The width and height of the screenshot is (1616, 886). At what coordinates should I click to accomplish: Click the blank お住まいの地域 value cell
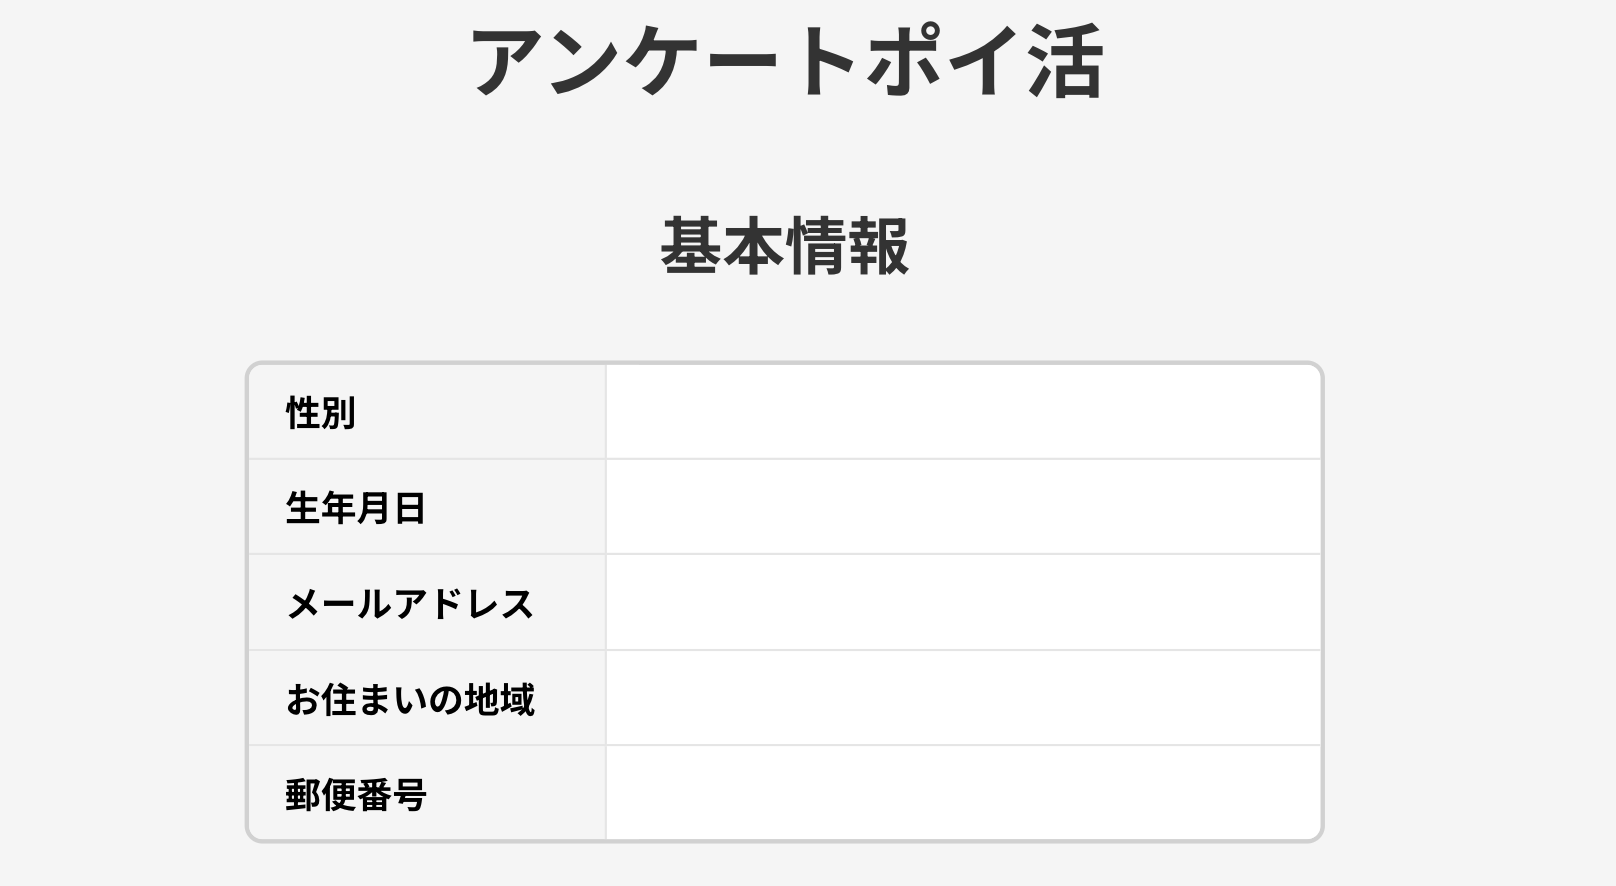tap(963, 698)
